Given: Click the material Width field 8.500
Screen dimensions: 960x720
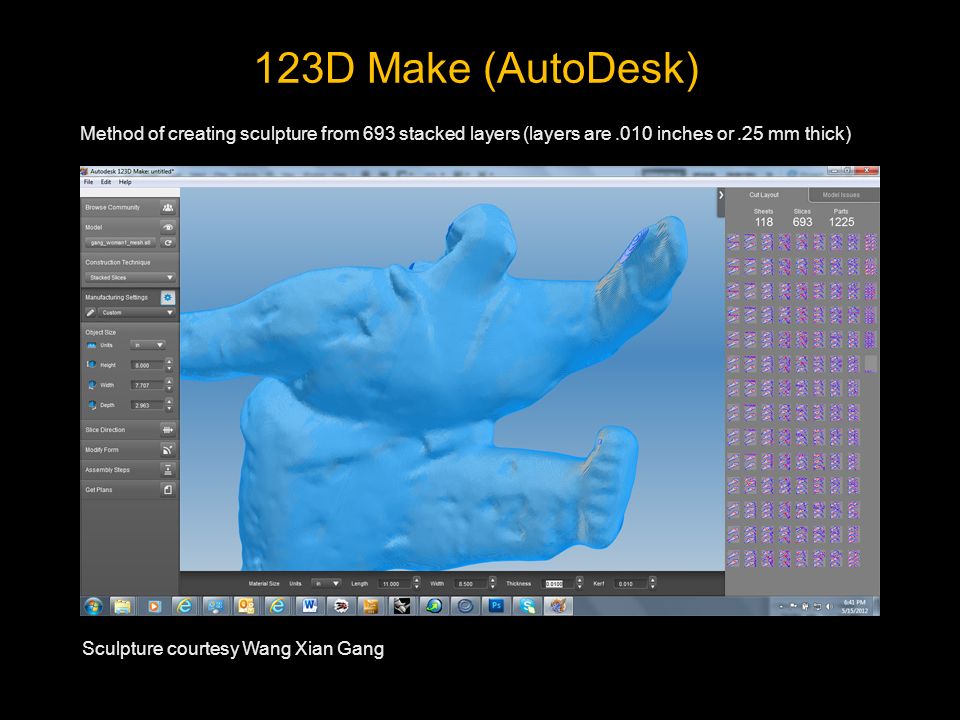Looking at the screenshot, I should [471, 583].
